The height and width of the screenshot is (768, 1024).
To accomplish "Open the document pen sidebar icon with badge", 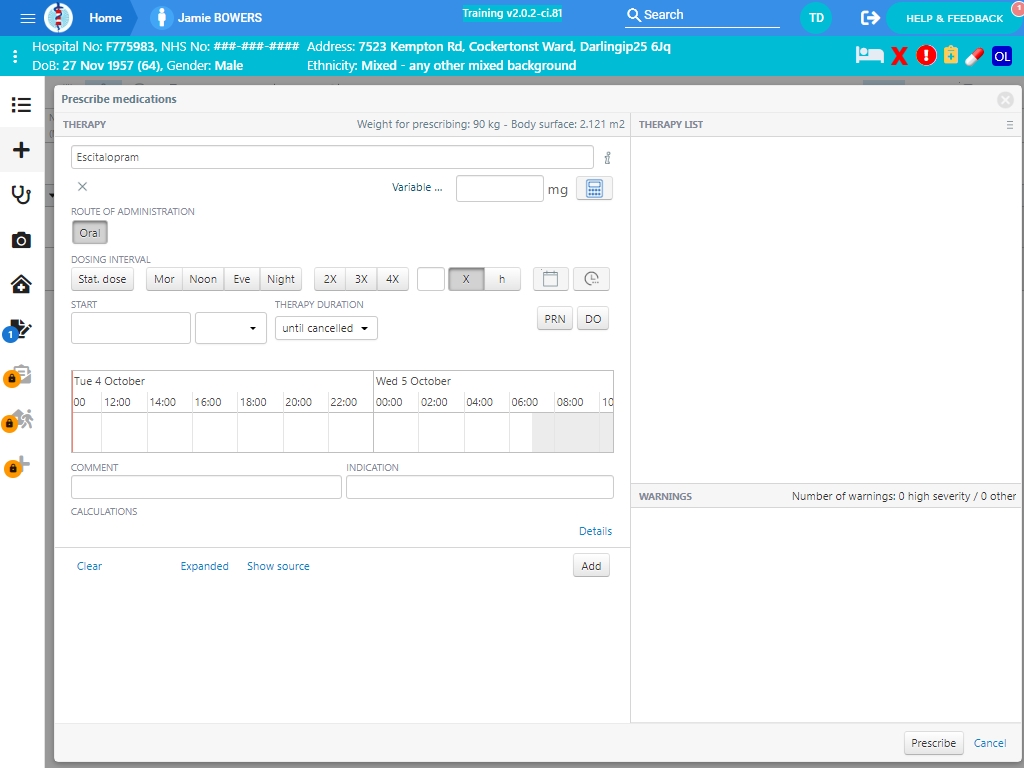I will pos(18,330).
